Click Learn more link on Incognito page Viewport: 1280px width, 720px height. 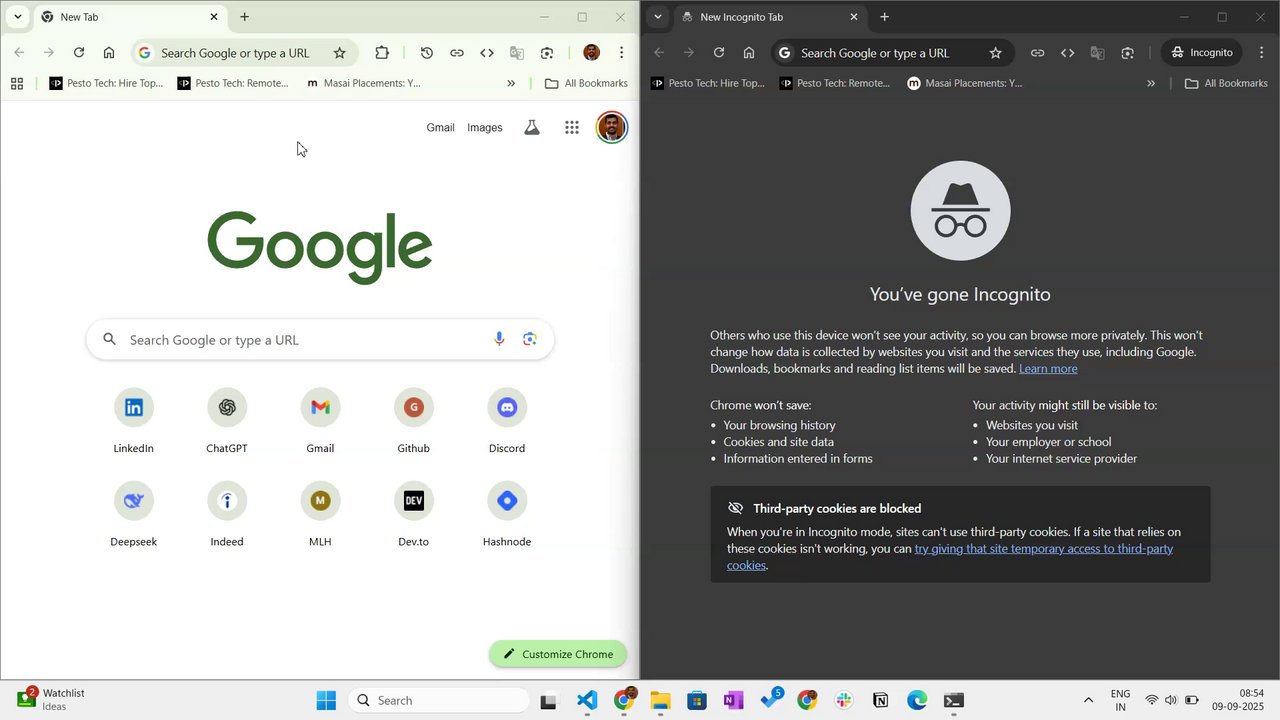coord(1048,368)
